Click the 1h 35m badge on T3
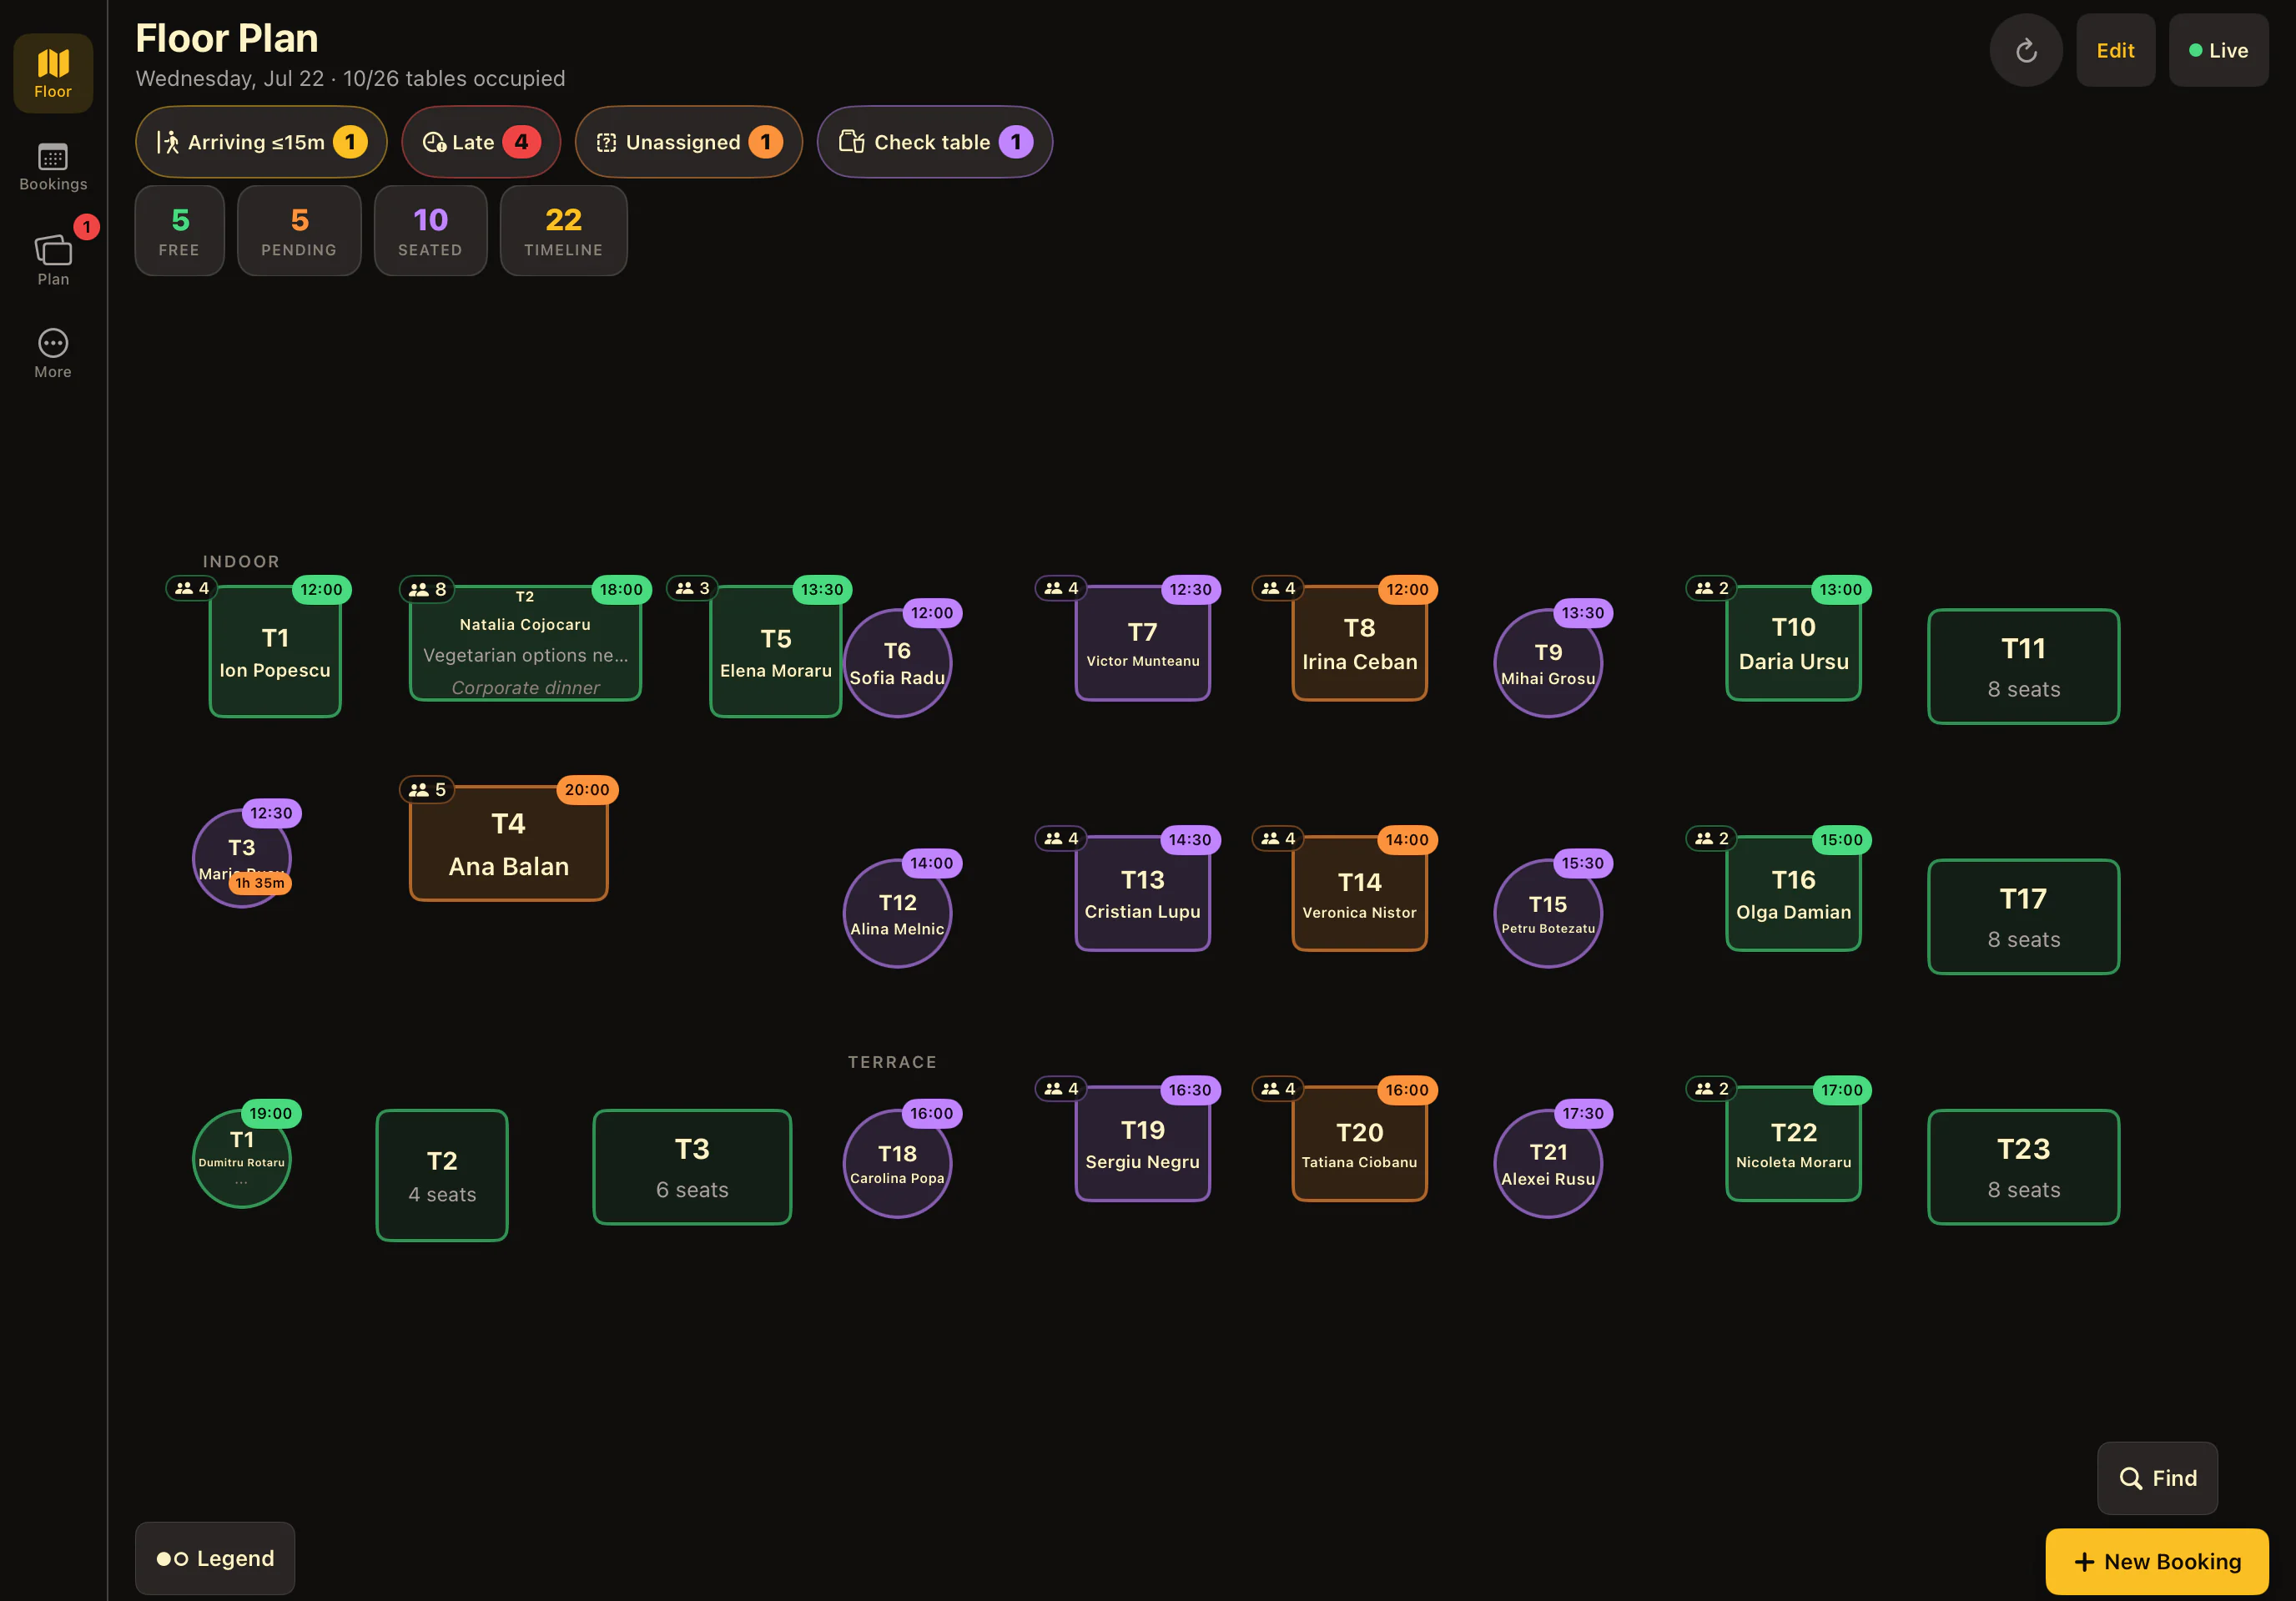Viewport: 2296px width, 1601px height. [x=260, y=883]
